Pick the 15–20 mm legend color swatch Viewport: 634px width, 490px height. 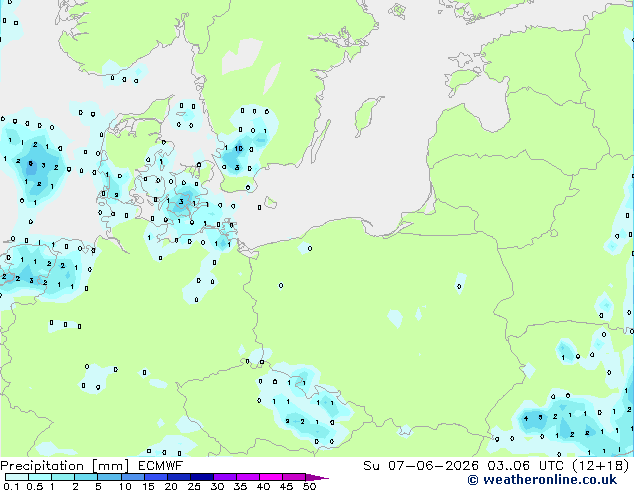pyautogui.click(x=155, y=477)
